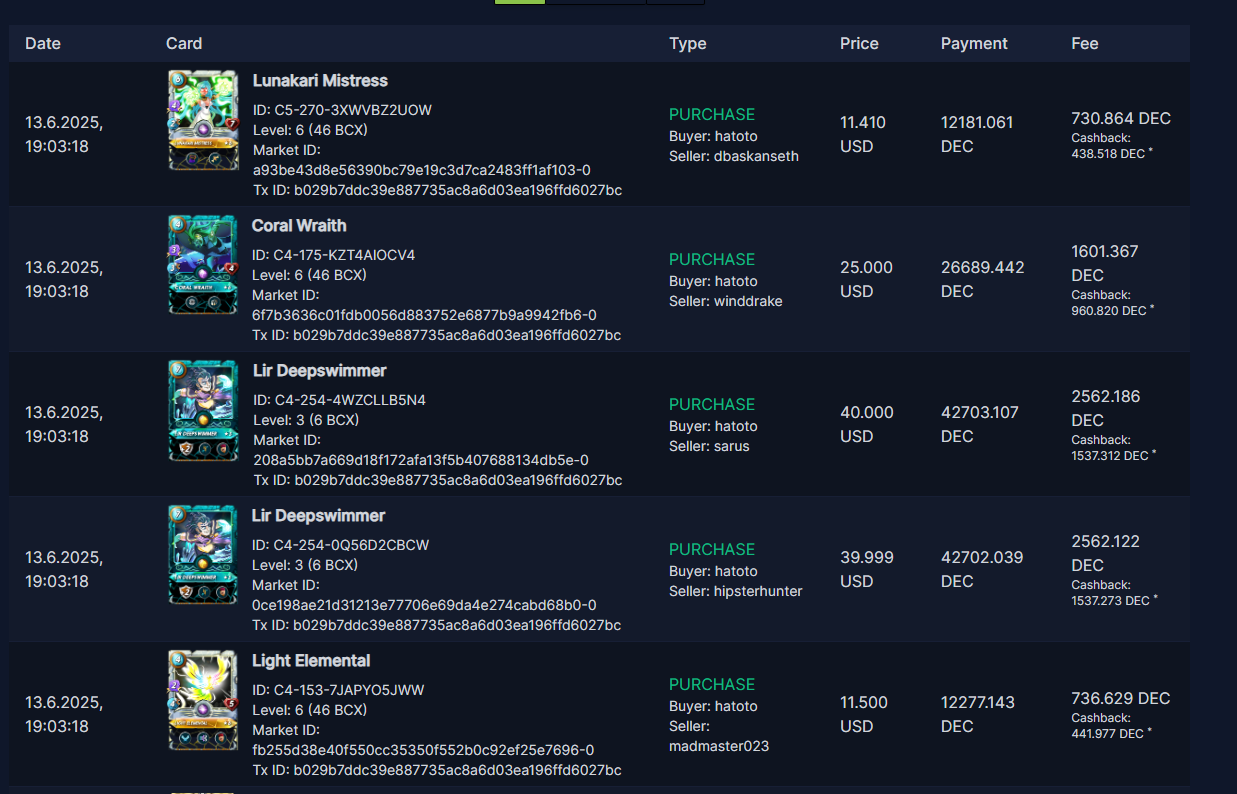Screen dimensions: 1237x794
Task: Click the 1601.367 DEC fee
Action: coord(1105,263)
